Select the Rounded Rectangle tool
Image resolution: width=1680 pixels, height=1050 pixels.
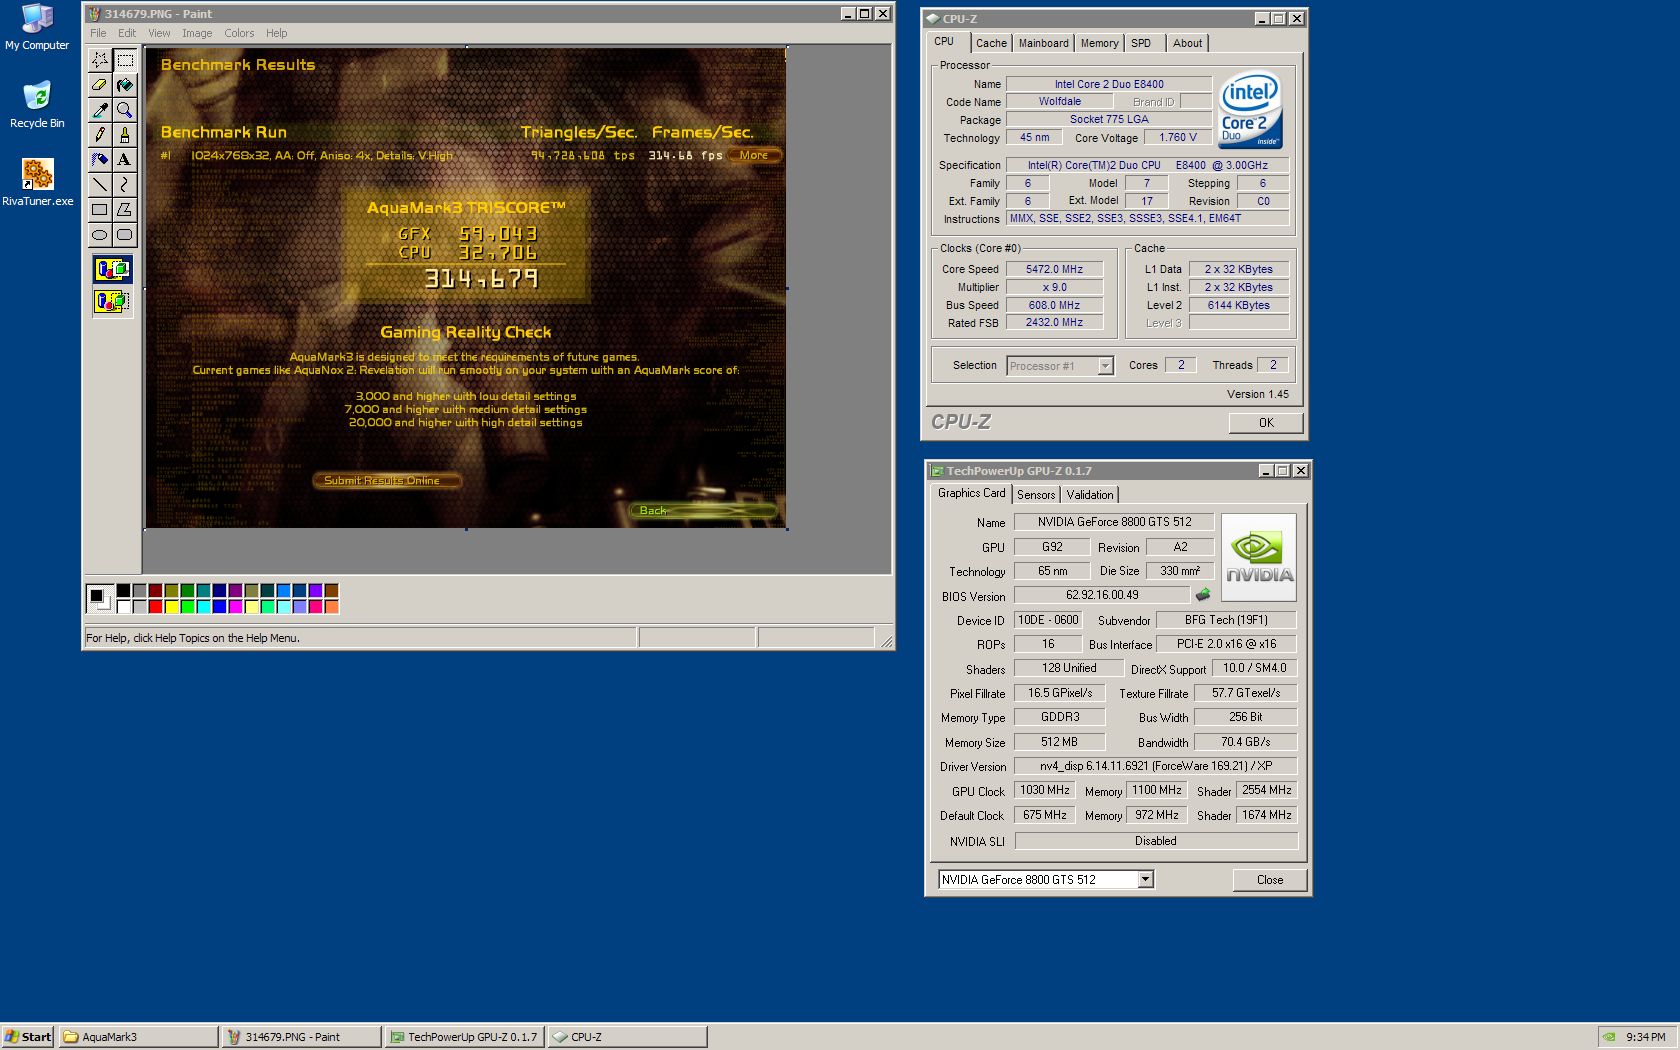coord(125,235)
